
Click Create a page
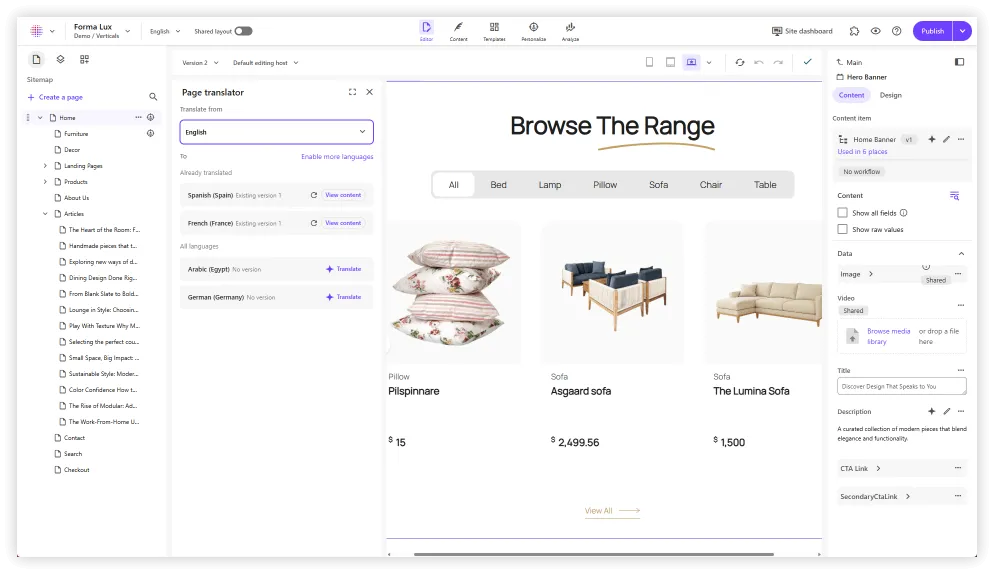click(55, 97)
